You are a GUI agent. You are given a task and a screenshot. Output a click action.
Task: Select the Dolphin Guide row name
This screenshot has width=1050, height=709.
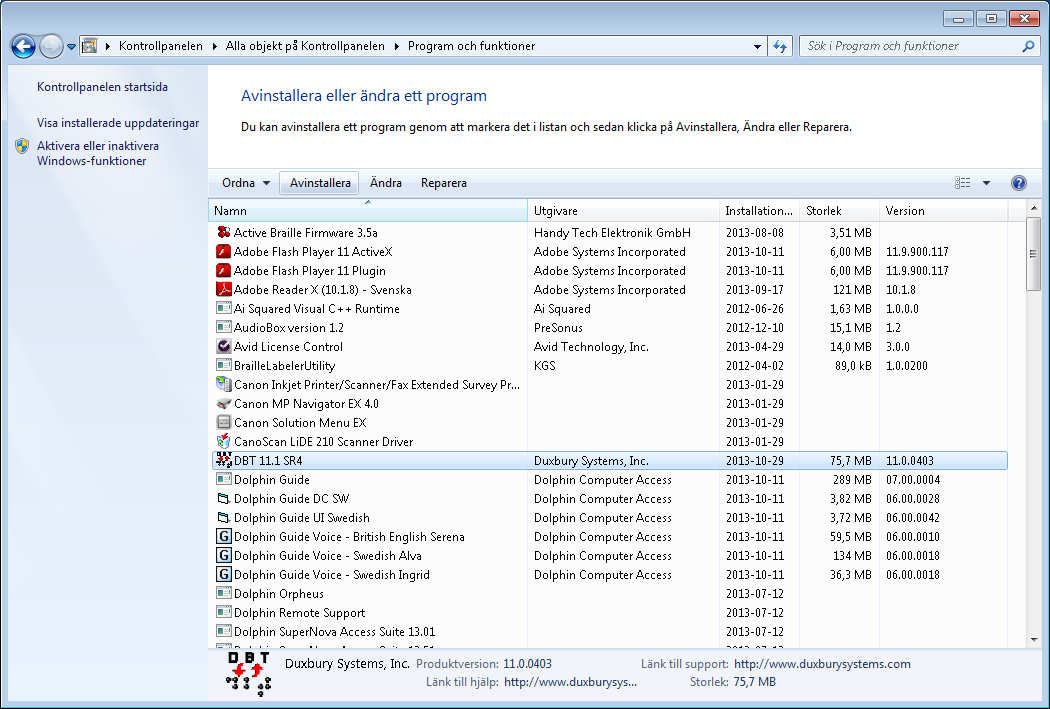271,480
